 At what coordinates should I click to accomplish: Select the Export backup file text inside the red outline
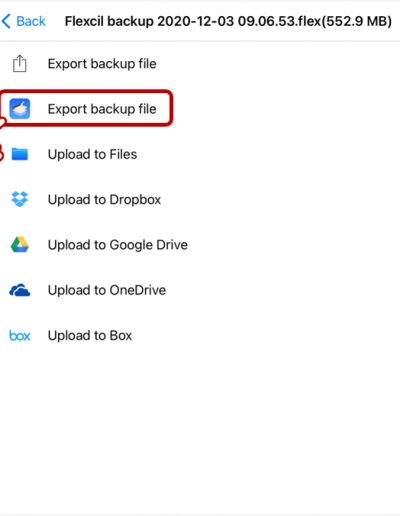tap(102, 109)
